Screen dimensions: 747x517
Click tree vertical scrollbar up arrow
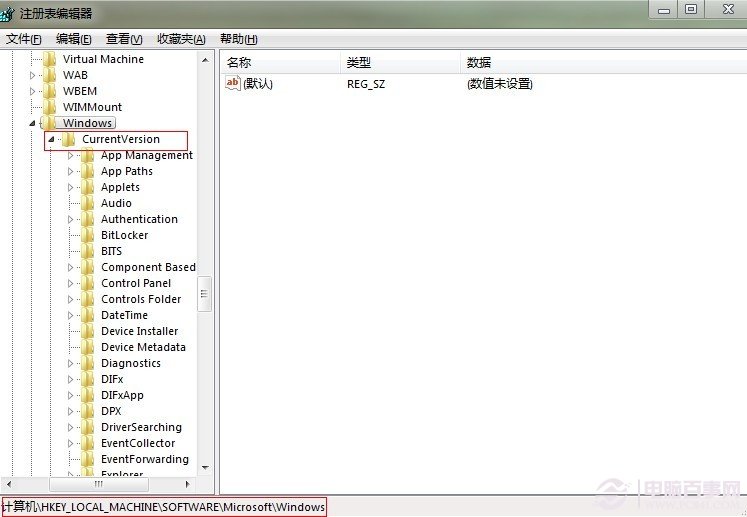pyautogui.click(x=205, y=60)
